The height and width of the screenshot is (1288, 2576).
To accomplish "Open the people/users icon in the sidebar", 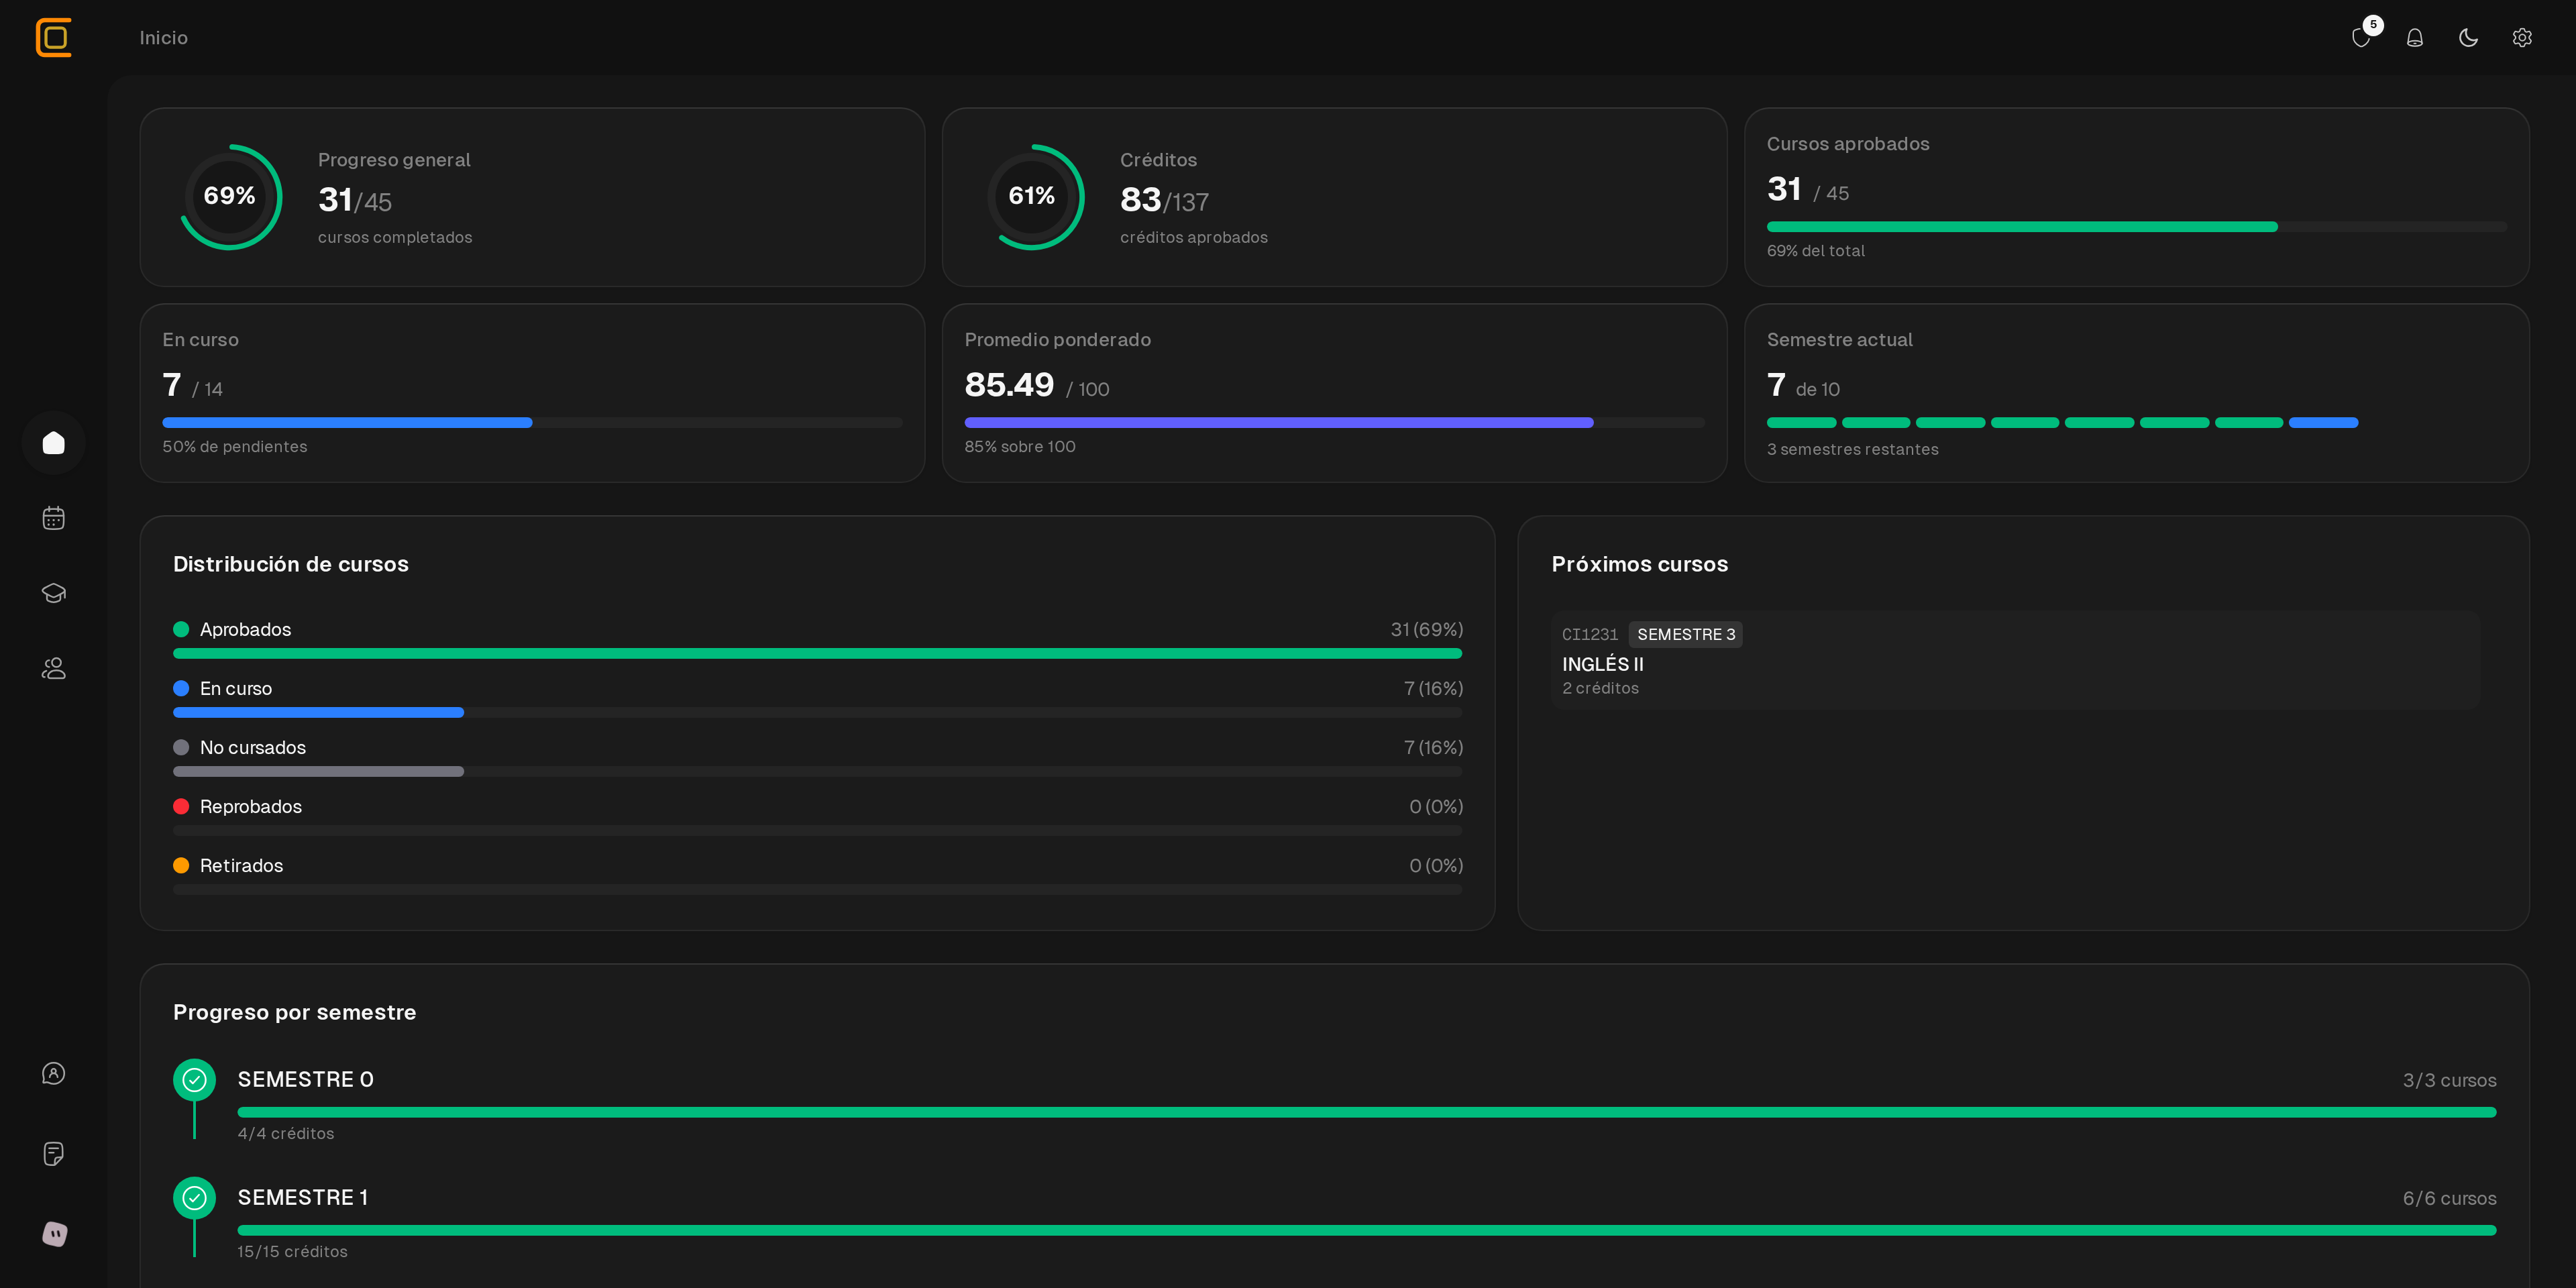I will click(x=54, y=668).
